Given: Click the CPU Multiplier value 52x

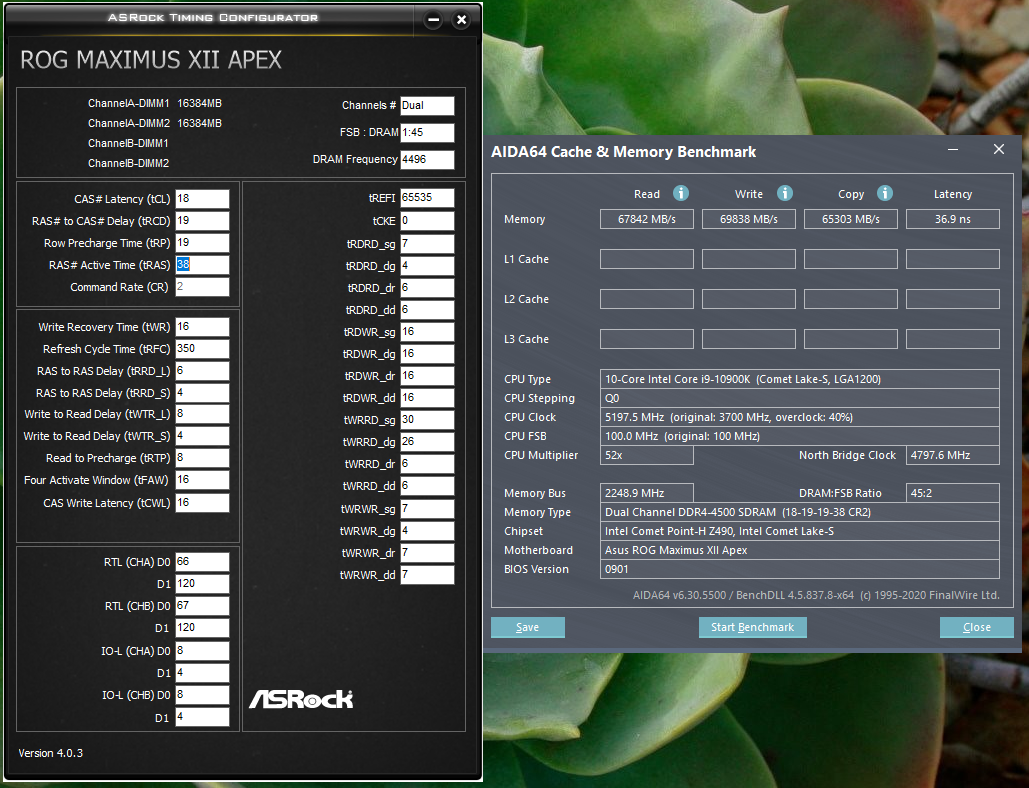Looking at the screenshot, I should (x=646, y=455).
